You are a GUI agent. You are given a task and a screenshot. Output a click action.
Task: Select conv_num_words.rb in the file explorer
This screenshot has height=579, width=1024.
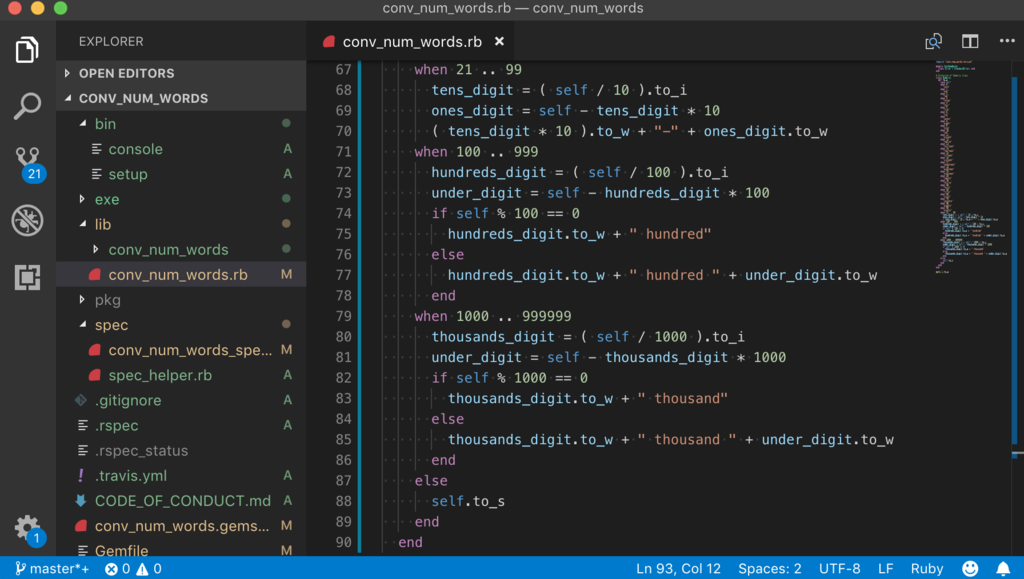[181, 274]
